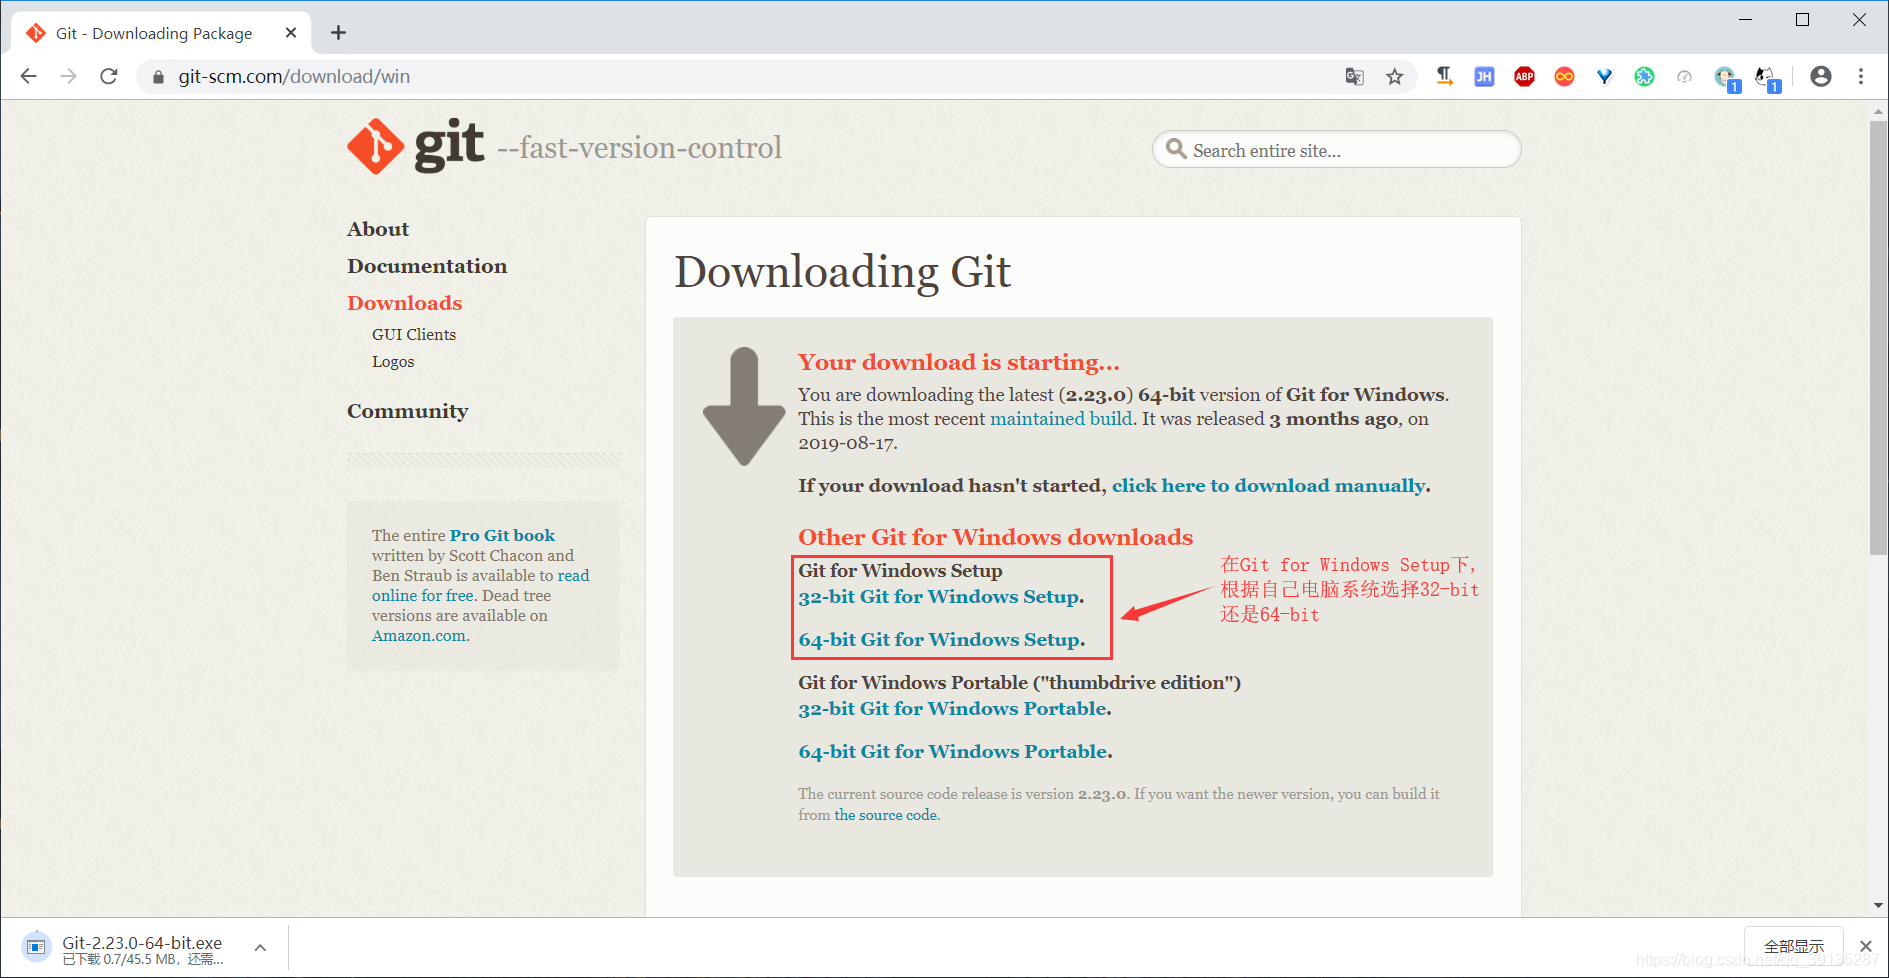Click the site lock icon in address bar
1889x978 pixels.
click(158, 77)
